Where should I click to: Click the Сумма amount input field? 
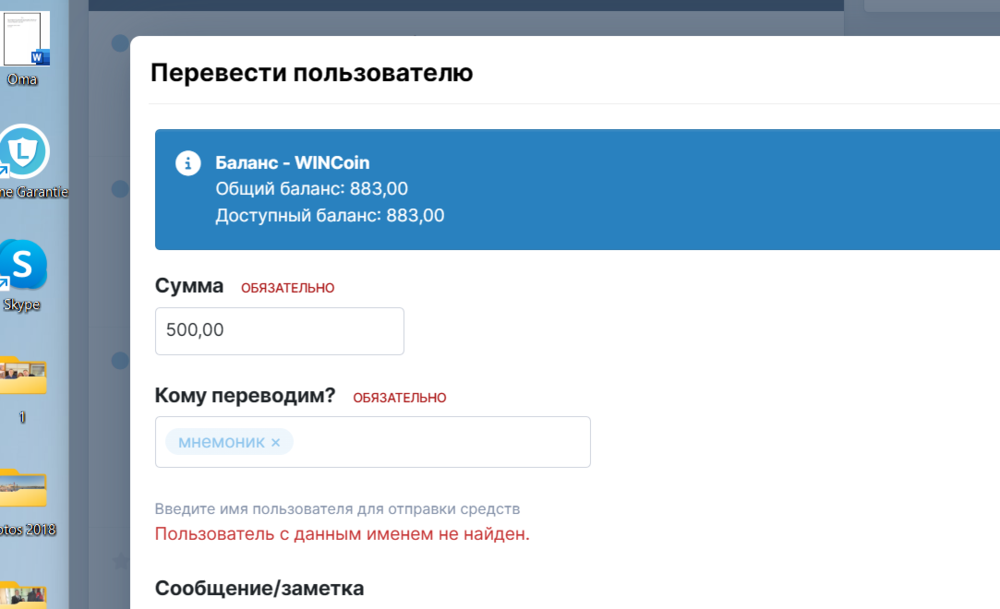click(279, 331)
